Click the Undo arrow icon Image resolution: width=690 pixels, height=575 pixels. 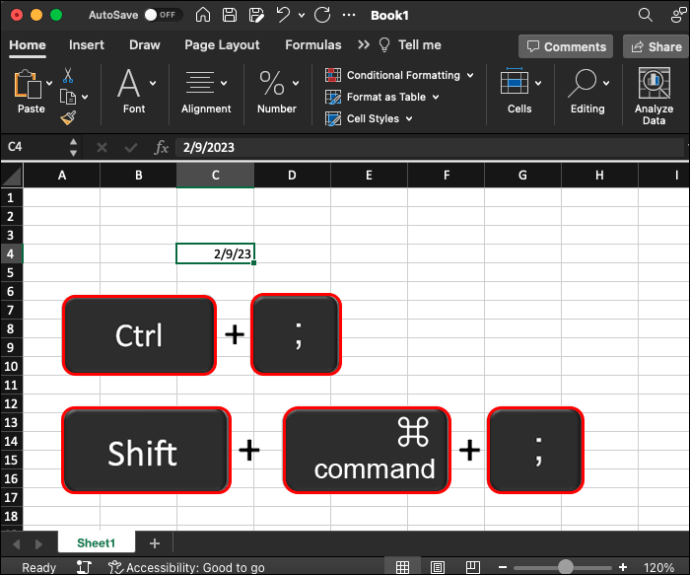[283, 15]
